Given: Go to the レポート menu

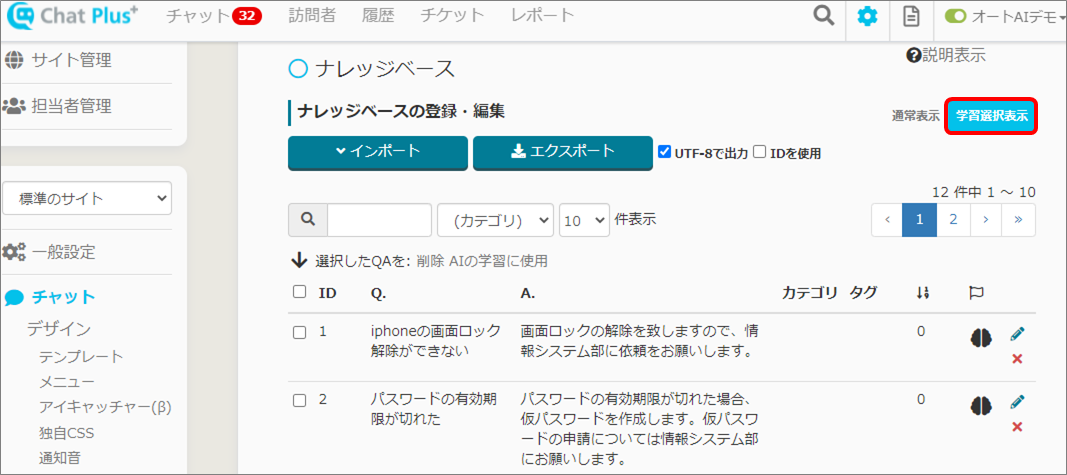Looking at the screenshot, I should click(x=542, y=15).
